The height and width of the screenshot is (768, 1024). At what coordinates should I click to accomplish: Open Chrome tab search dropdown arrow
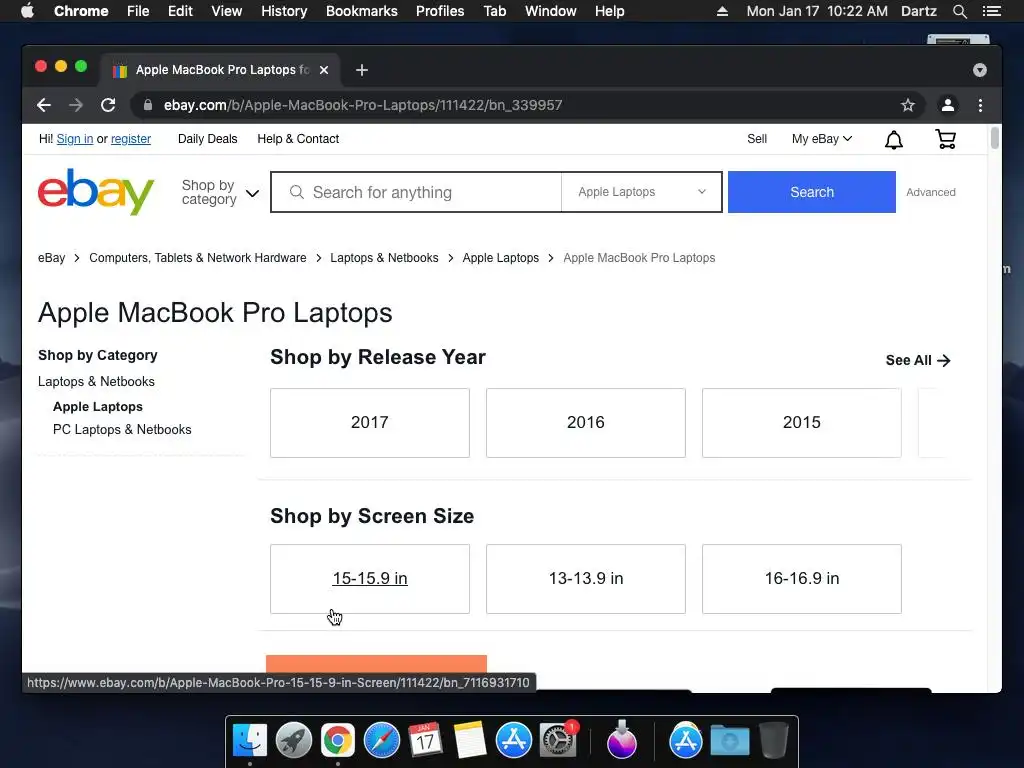[980, 70]
